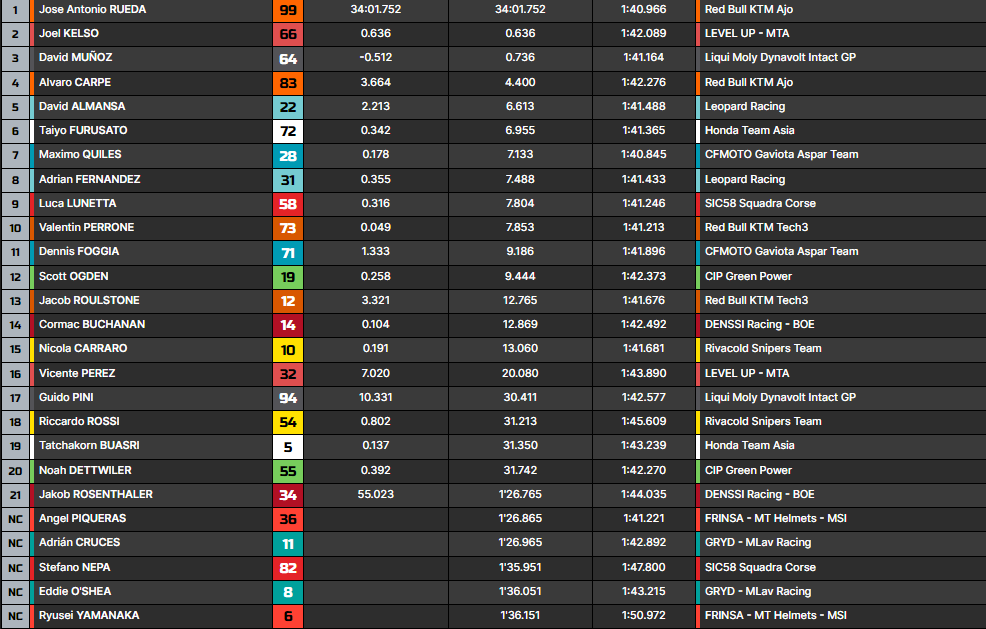Click the red number 82 badge
Viewport: 986px width, 629px height.
[x=288, y=568]
